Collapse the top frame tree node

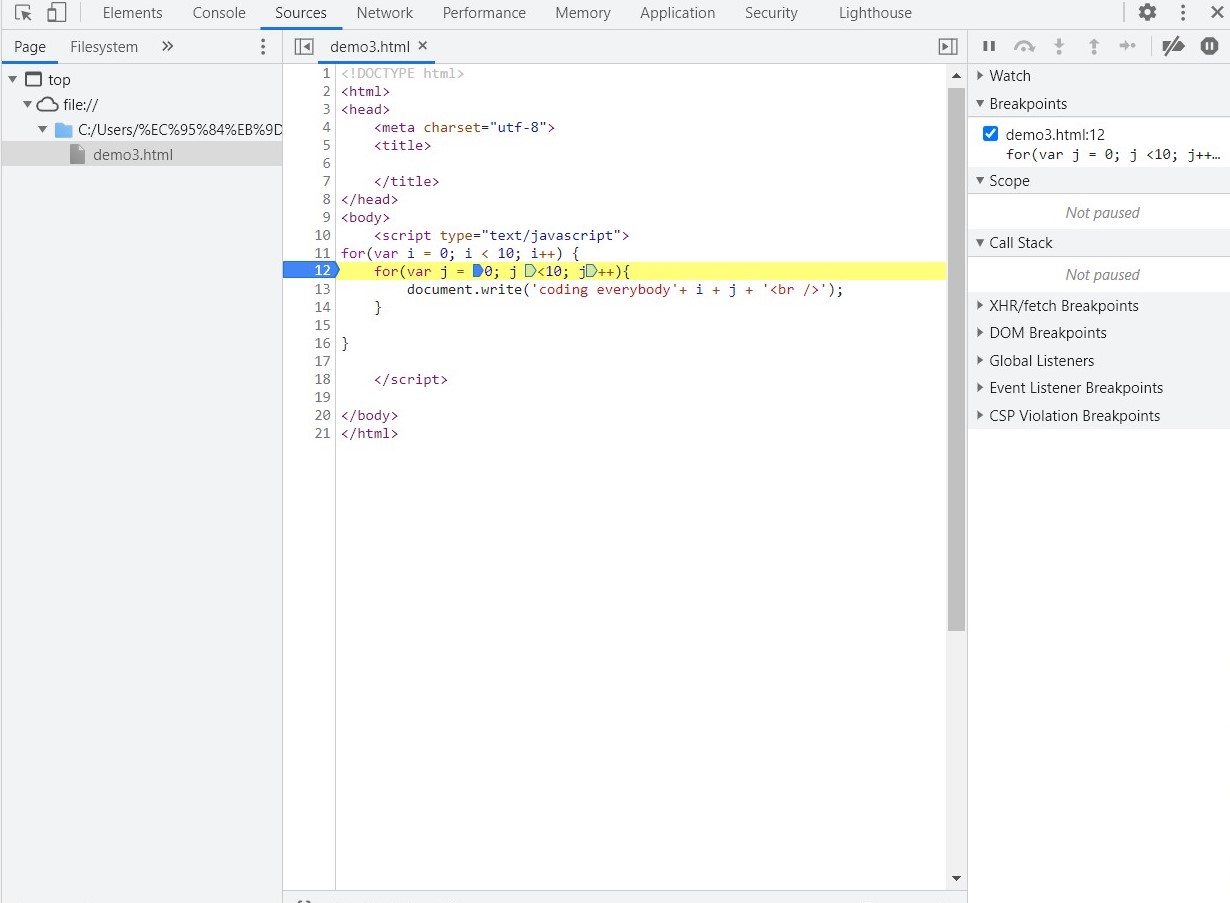tap(13, 80)
